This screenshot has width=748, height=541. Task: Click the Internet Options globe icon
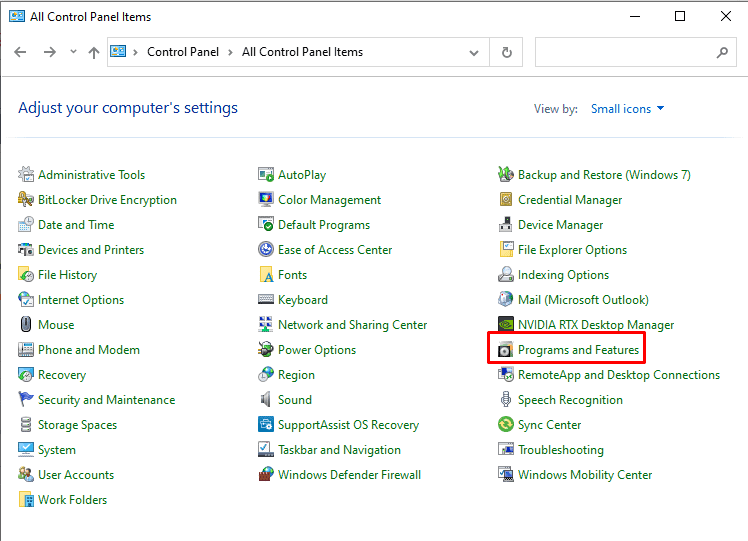[26, 300]
